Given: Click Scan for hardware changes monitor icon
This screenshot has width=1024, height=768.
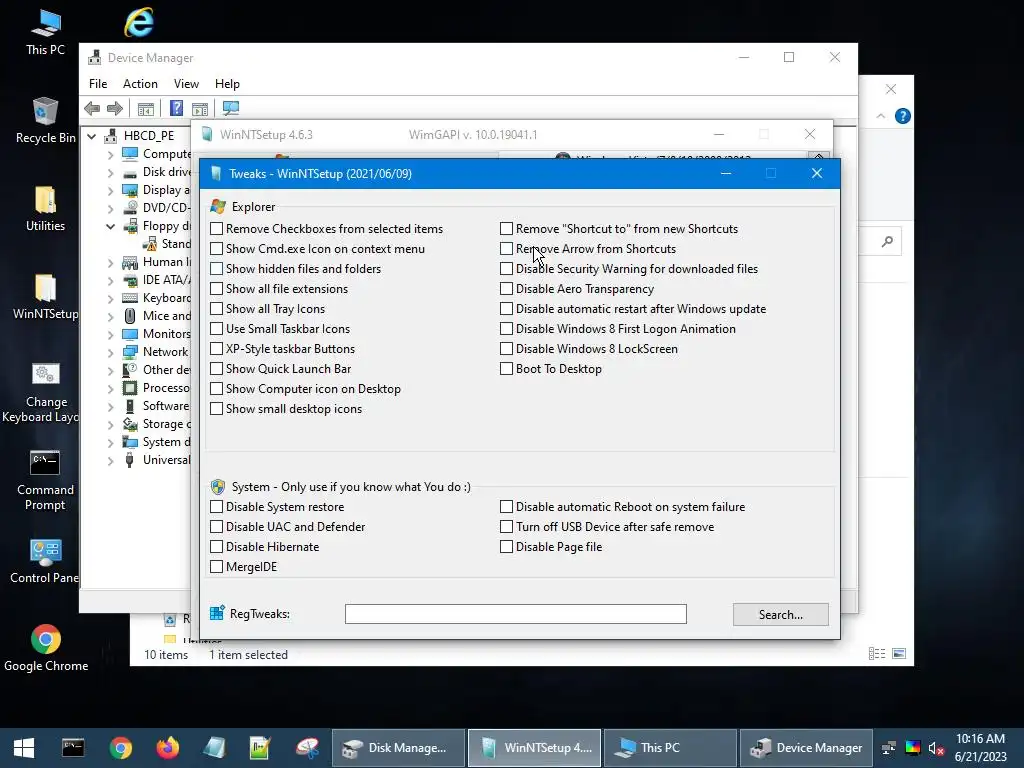Looking at the screenshot, I should click(231, 108).
